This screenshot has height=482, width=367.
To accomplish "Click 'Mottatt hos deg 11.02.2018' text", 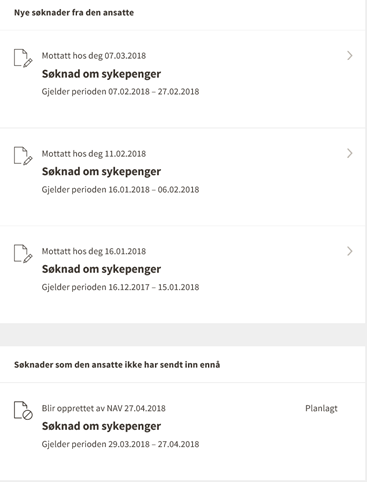I will click(x=94, y=154).
